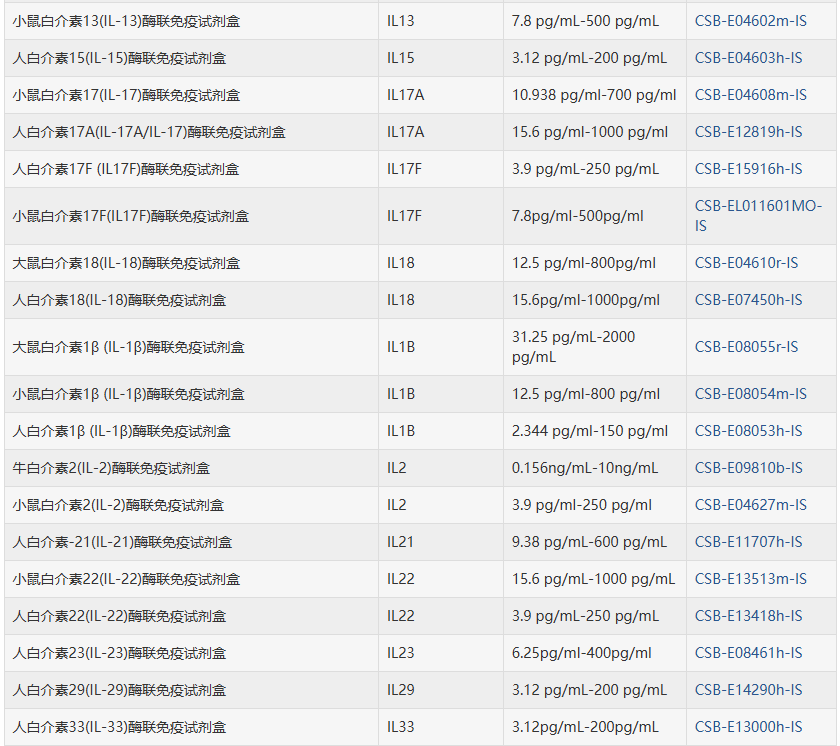Viewport: 840px width, 746px height.
Task: Select product name 人白介素33(IL-33)酶联免疫试剂盒
Action: (x=119, y=727)
